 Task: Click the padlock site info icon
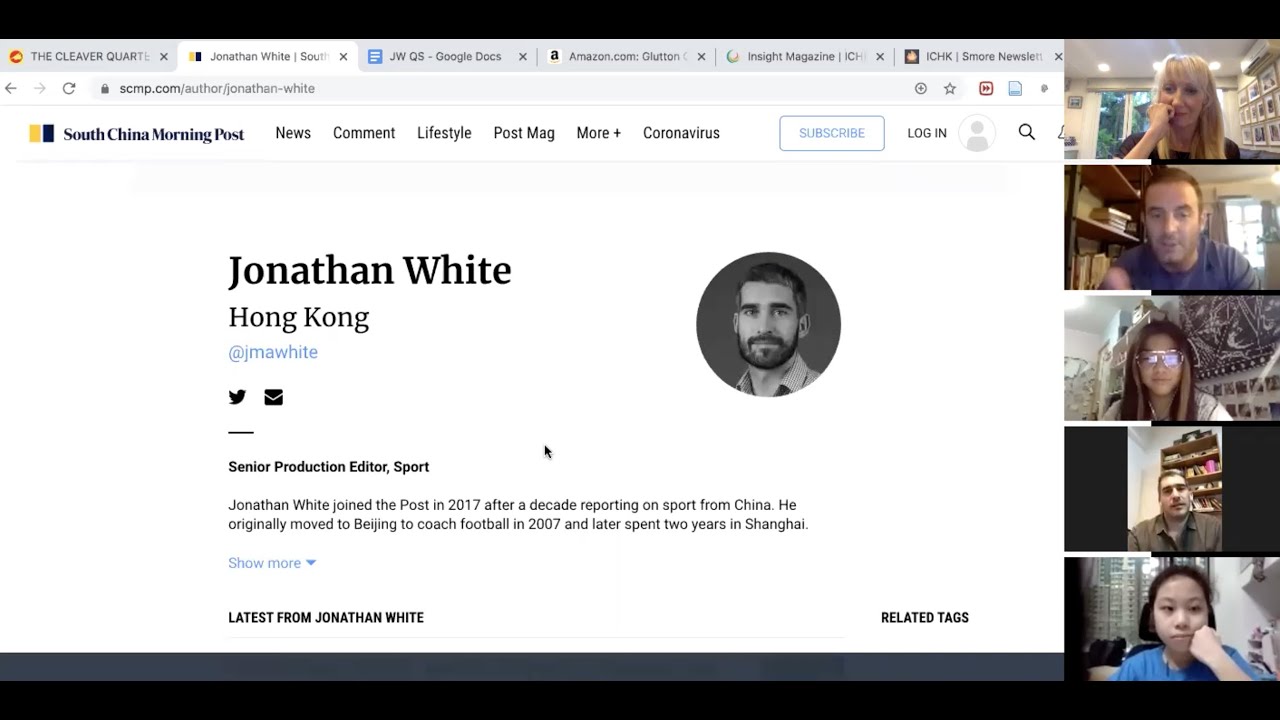pos(104,88)
